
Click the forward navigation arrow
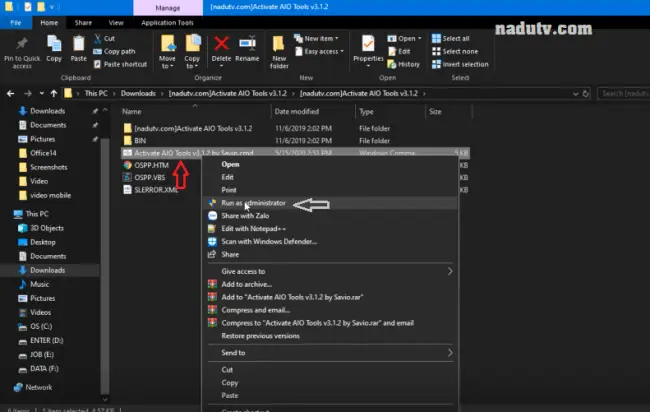(x=28, y=94)
